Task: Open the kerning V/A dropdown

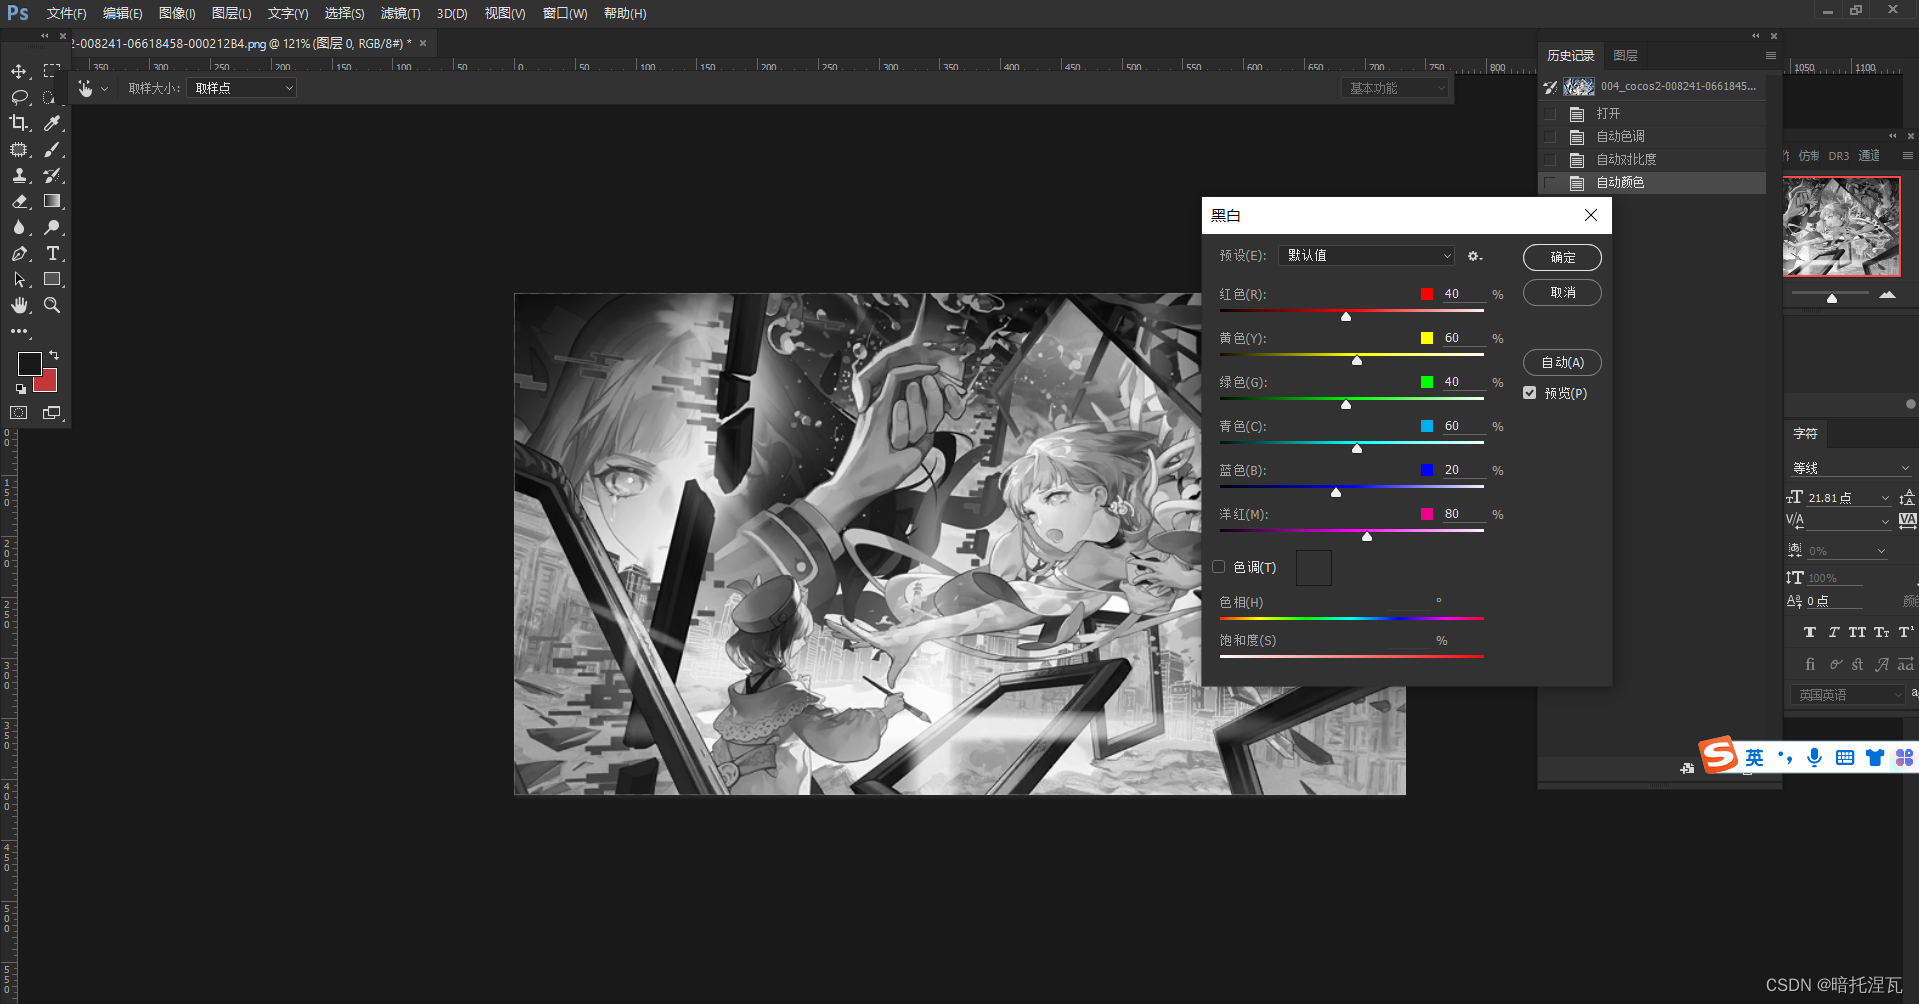Action: [x=1886, y=521]
